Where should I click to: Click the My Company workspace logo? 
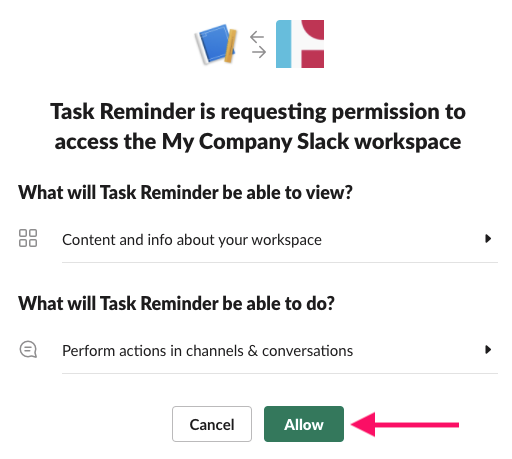(300, 44)
